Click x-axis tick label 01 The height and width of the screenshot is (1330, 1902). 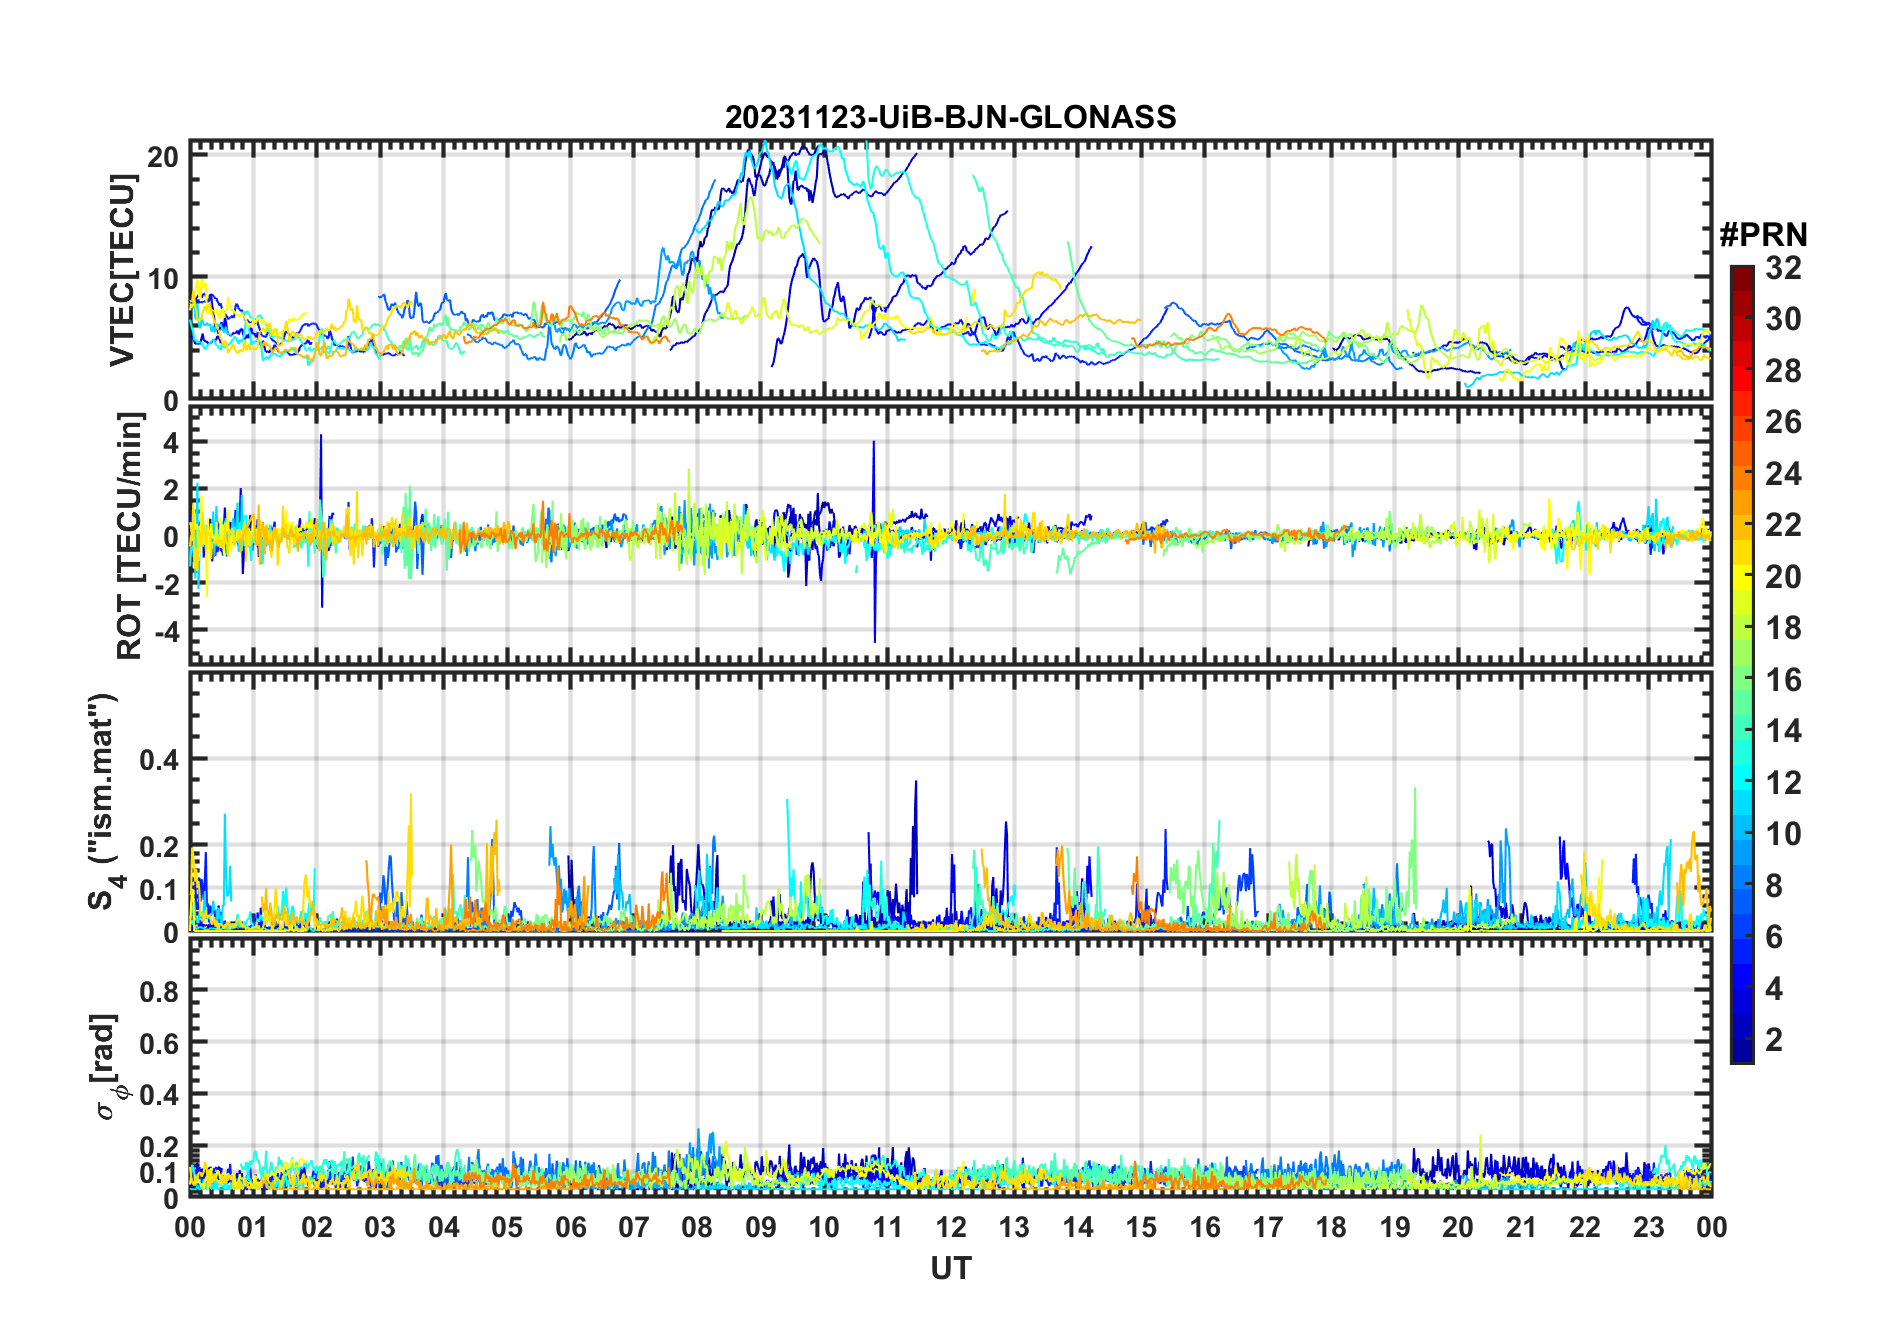[x=253, y=1227]
